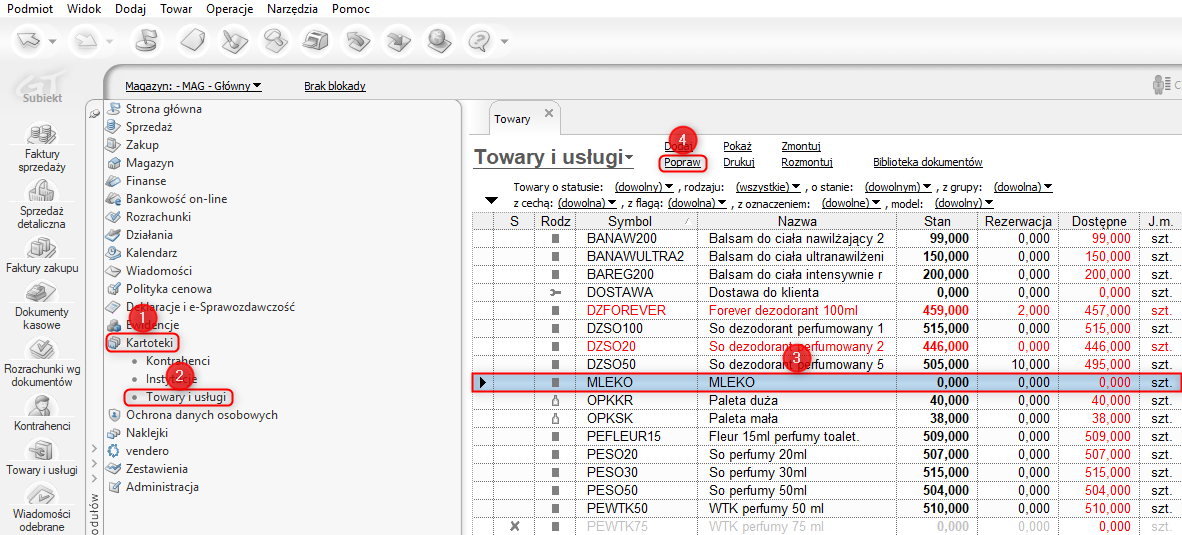This screenshot has width=1182, height=535.
Task: Click the globe icon in the top toolbar
Action: (439, 41)
